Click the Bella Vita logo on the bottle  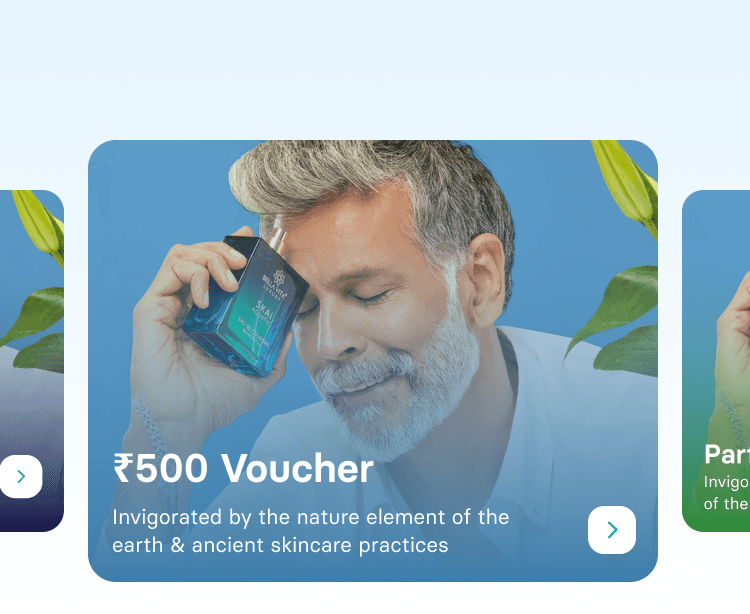[x=276, y=283]
